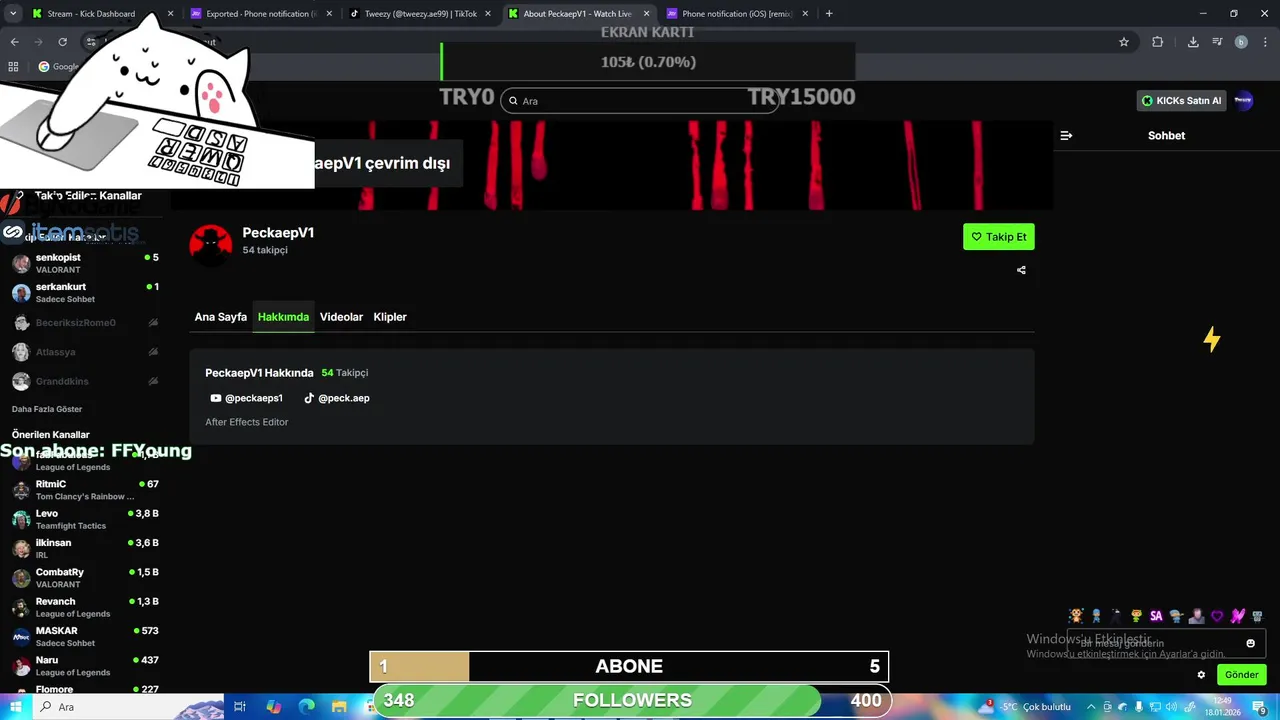Insert the dancing monkey emote
1280x720 pixels.
pos(1076,616)
